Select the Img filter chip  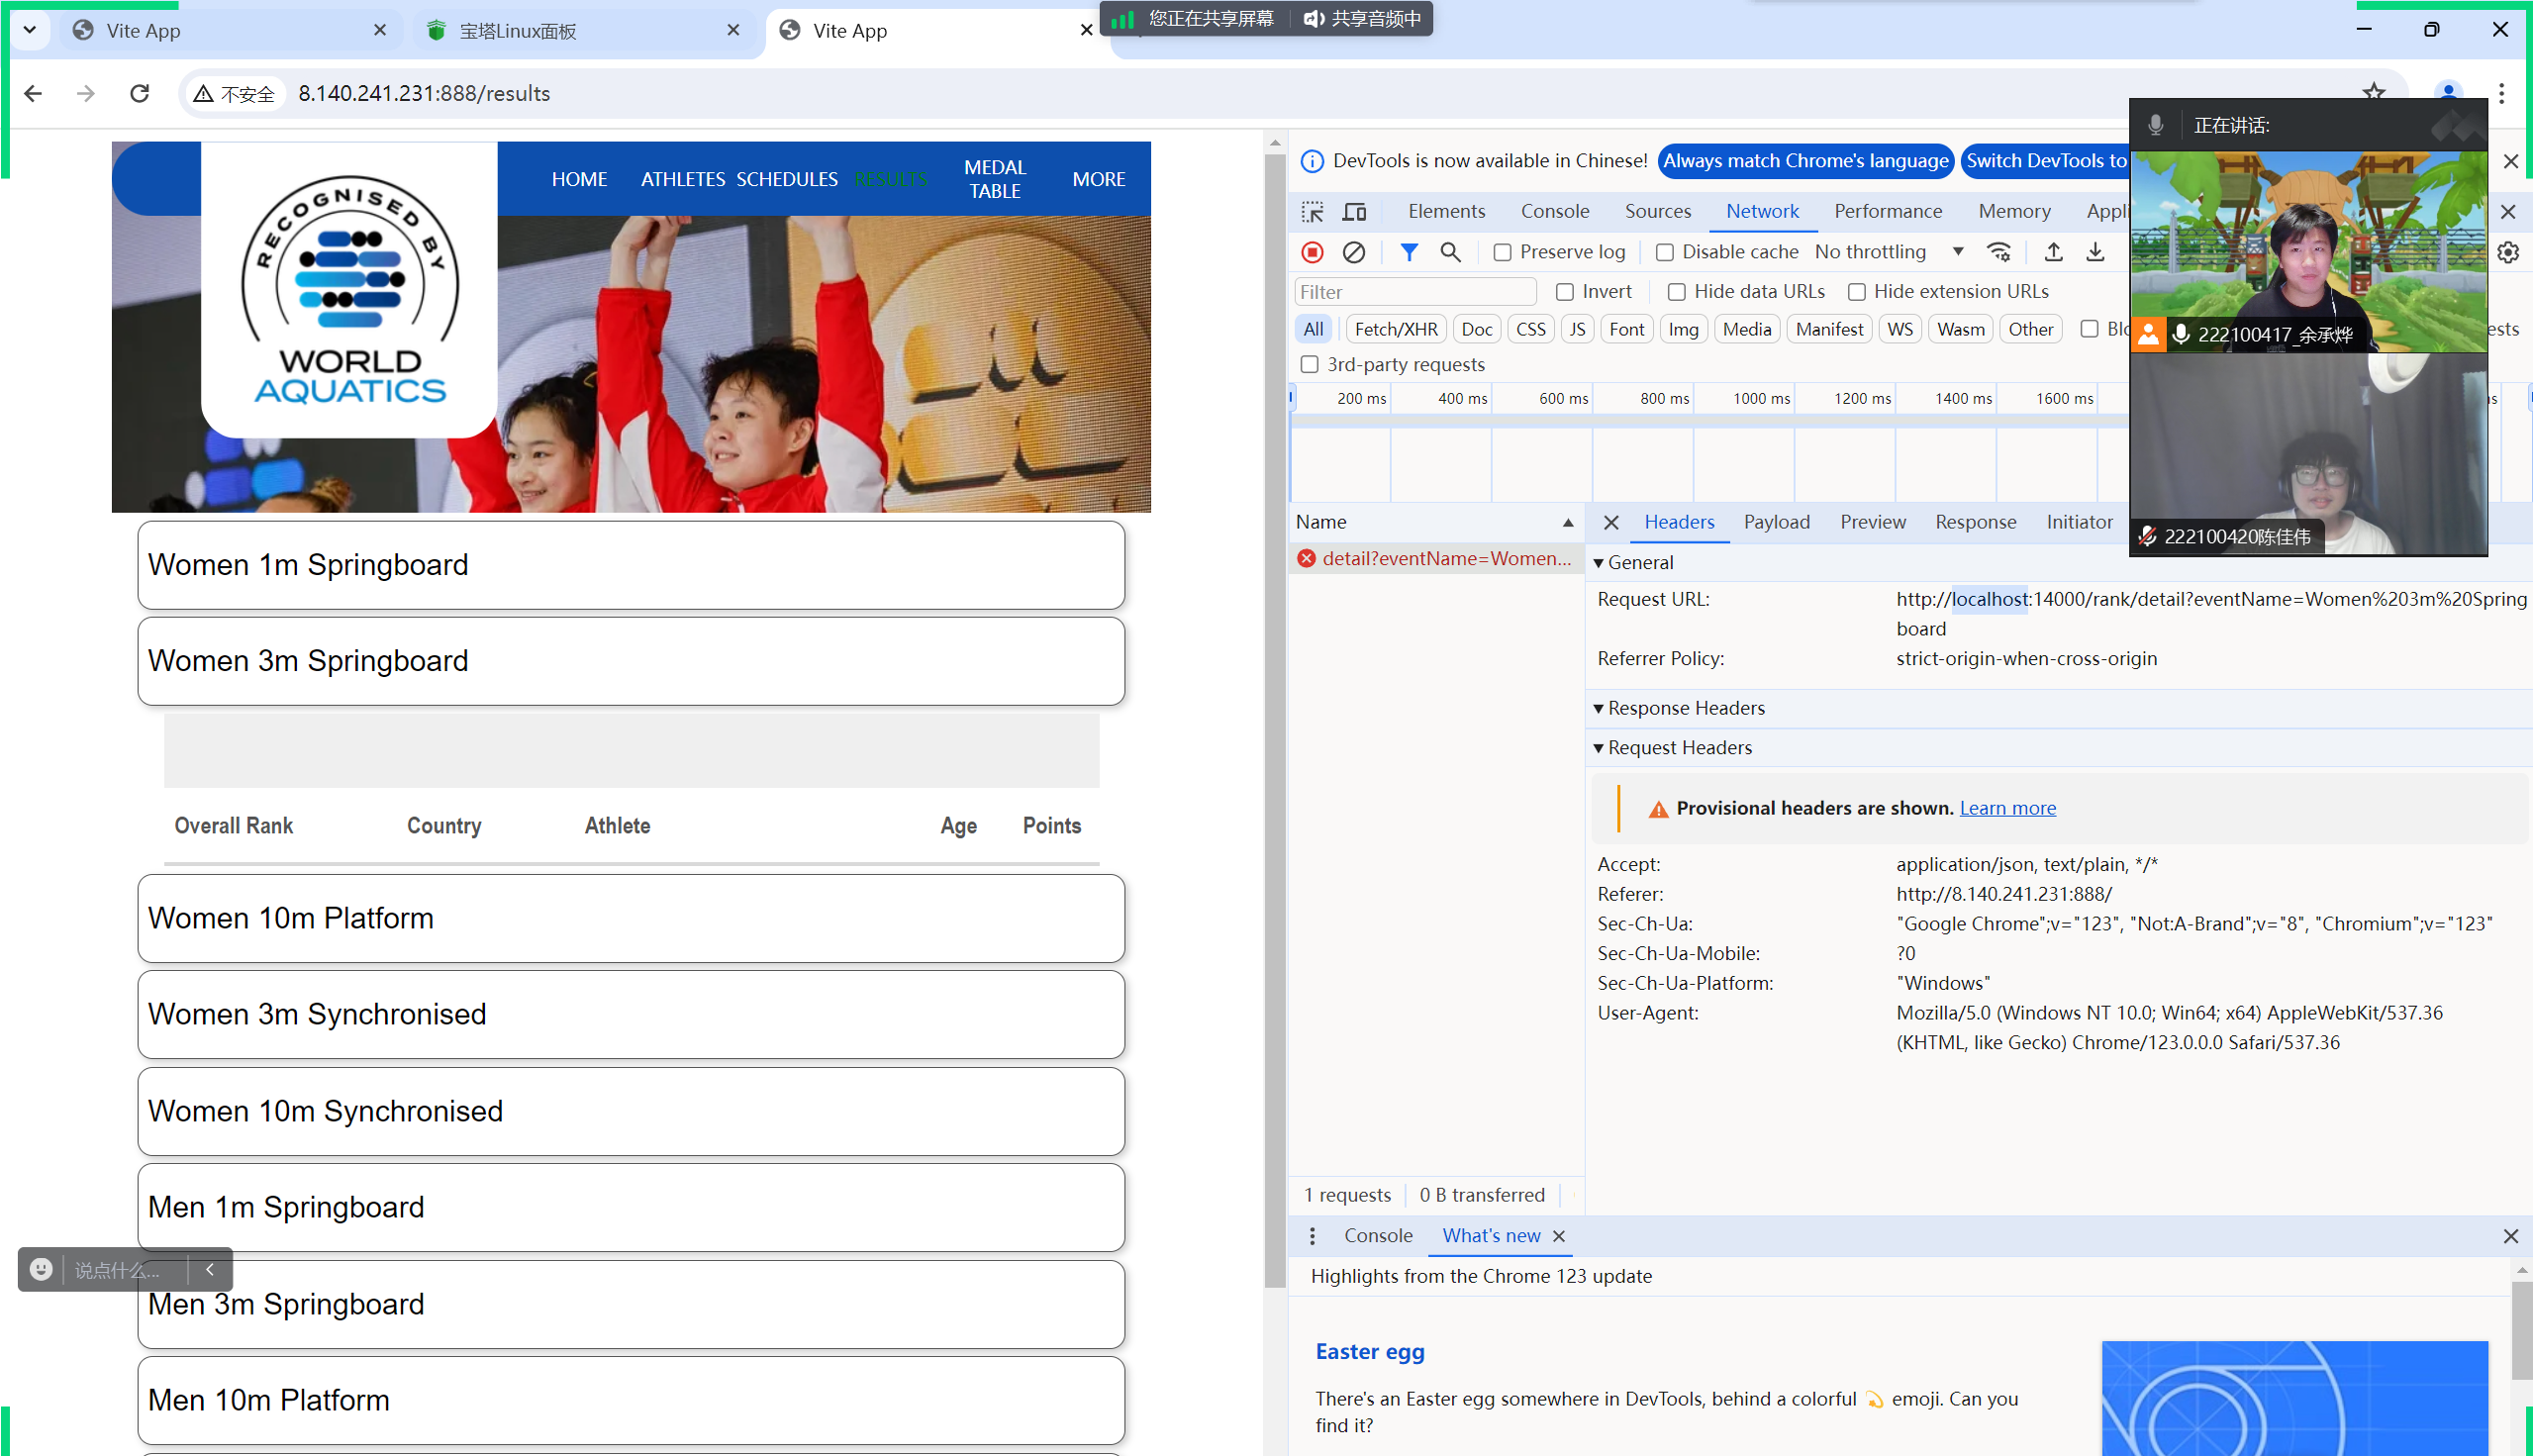point(1683,329)
